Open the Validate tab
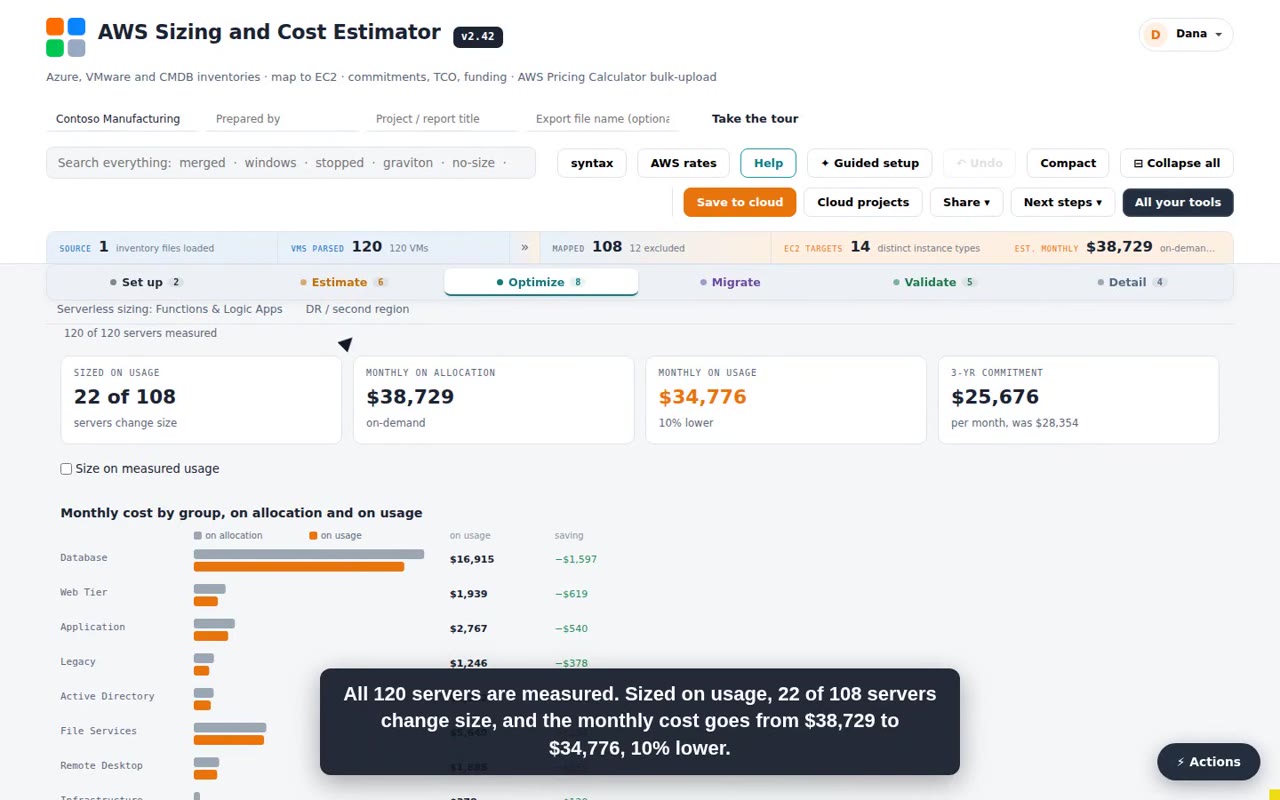 (x=935, y=282)
